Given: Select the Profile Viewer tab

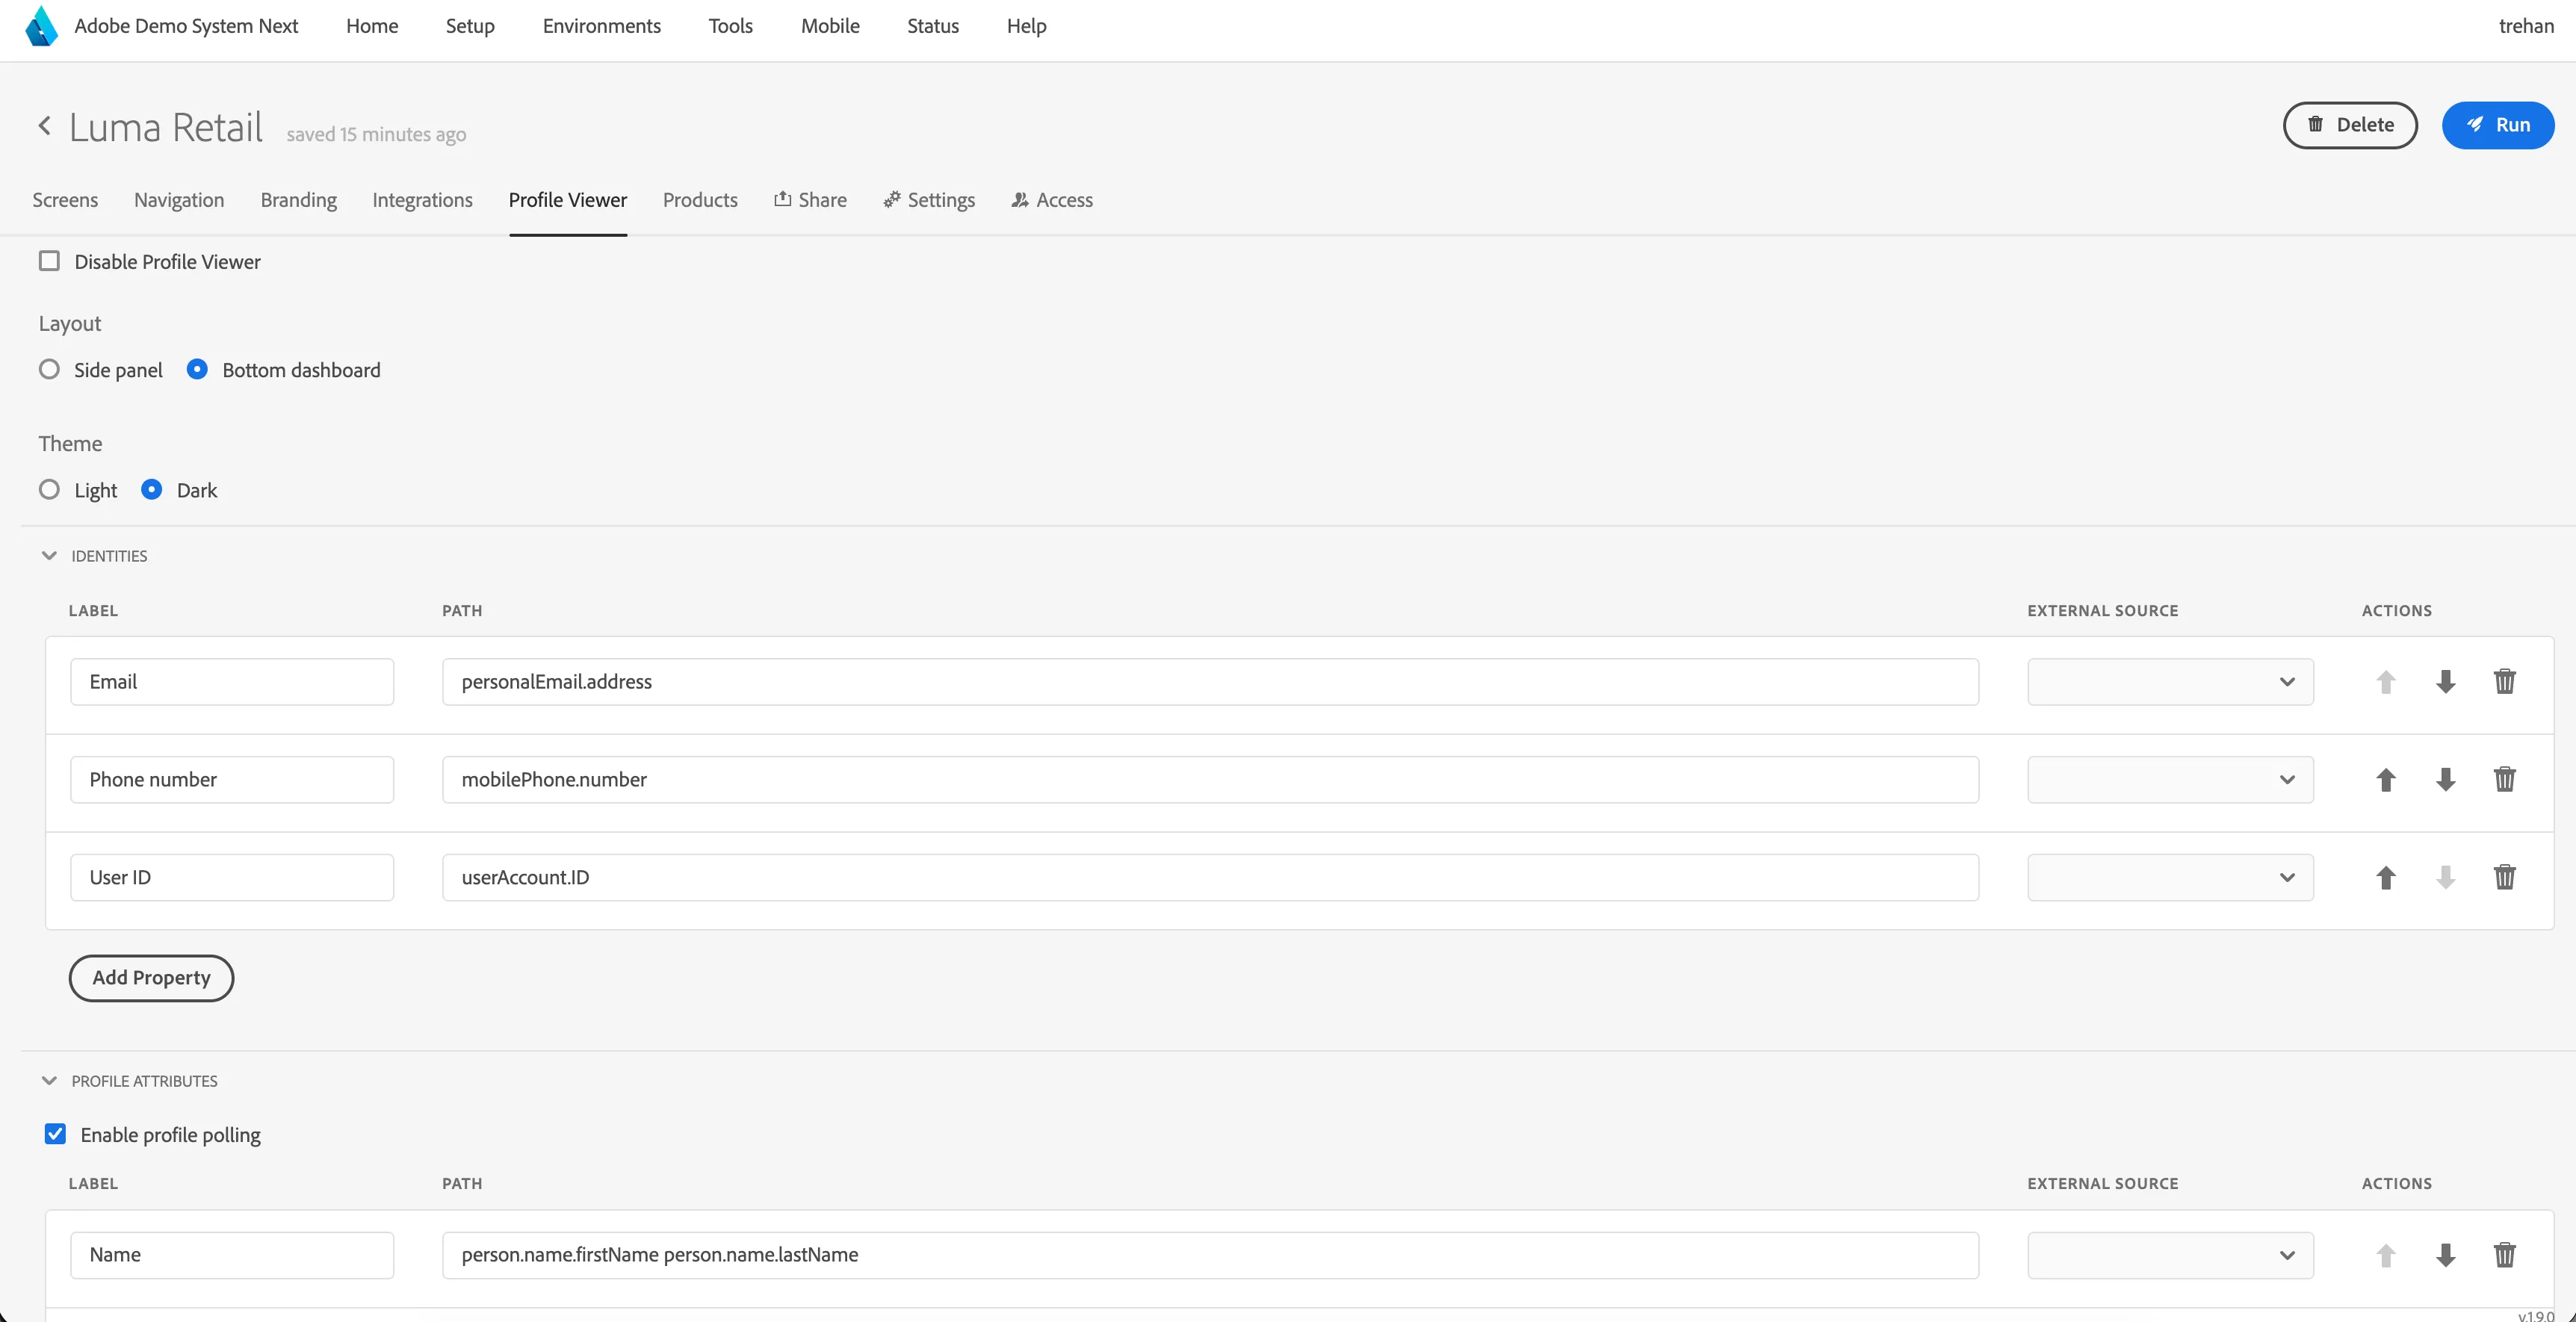Looking at the screenshot, I should pyautogui.click(x=568, y=200).
